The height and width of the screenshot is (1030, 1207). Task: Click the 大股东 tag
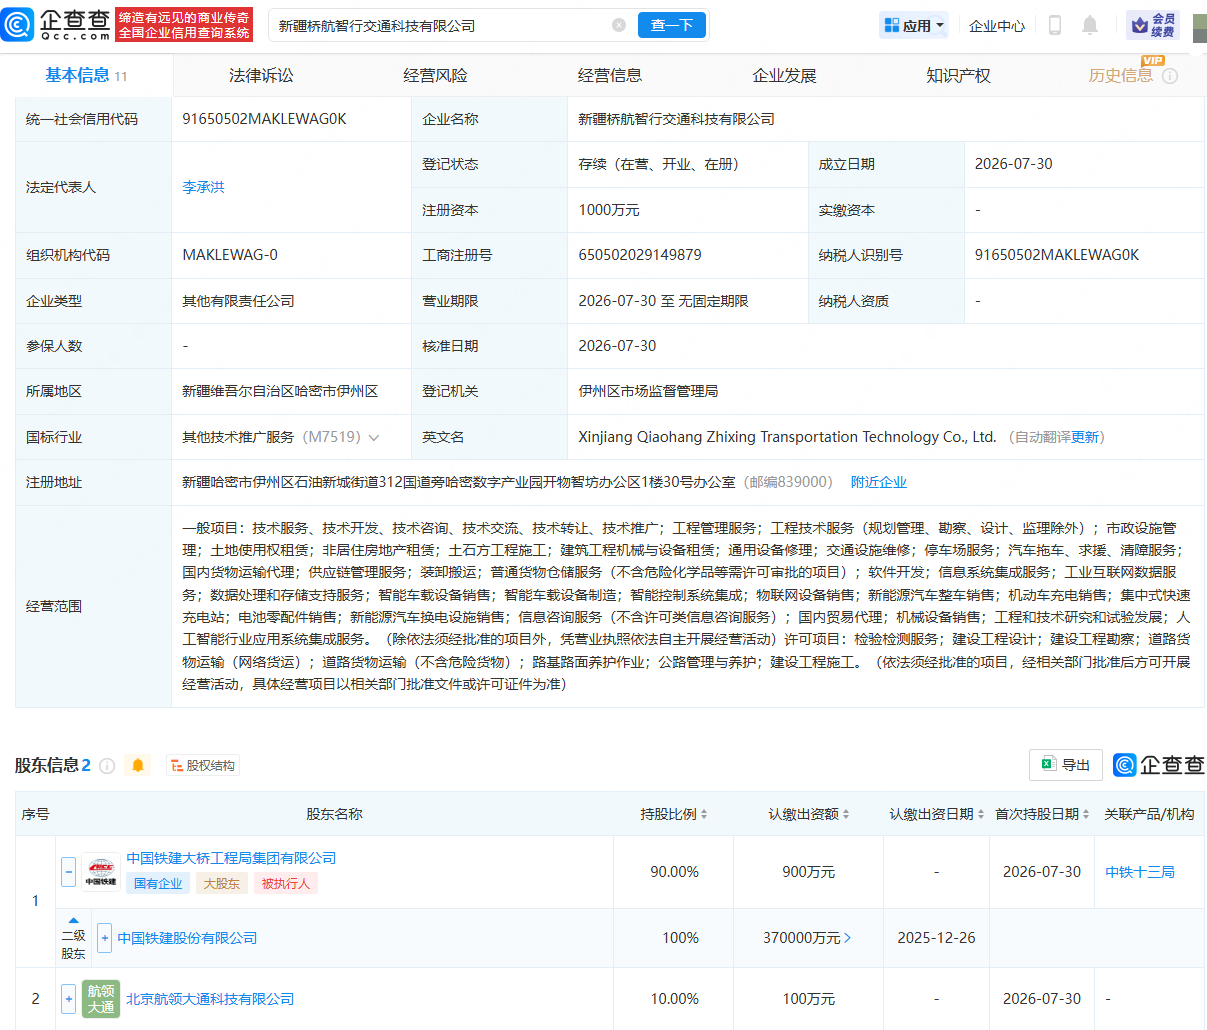tap(222, 884)
